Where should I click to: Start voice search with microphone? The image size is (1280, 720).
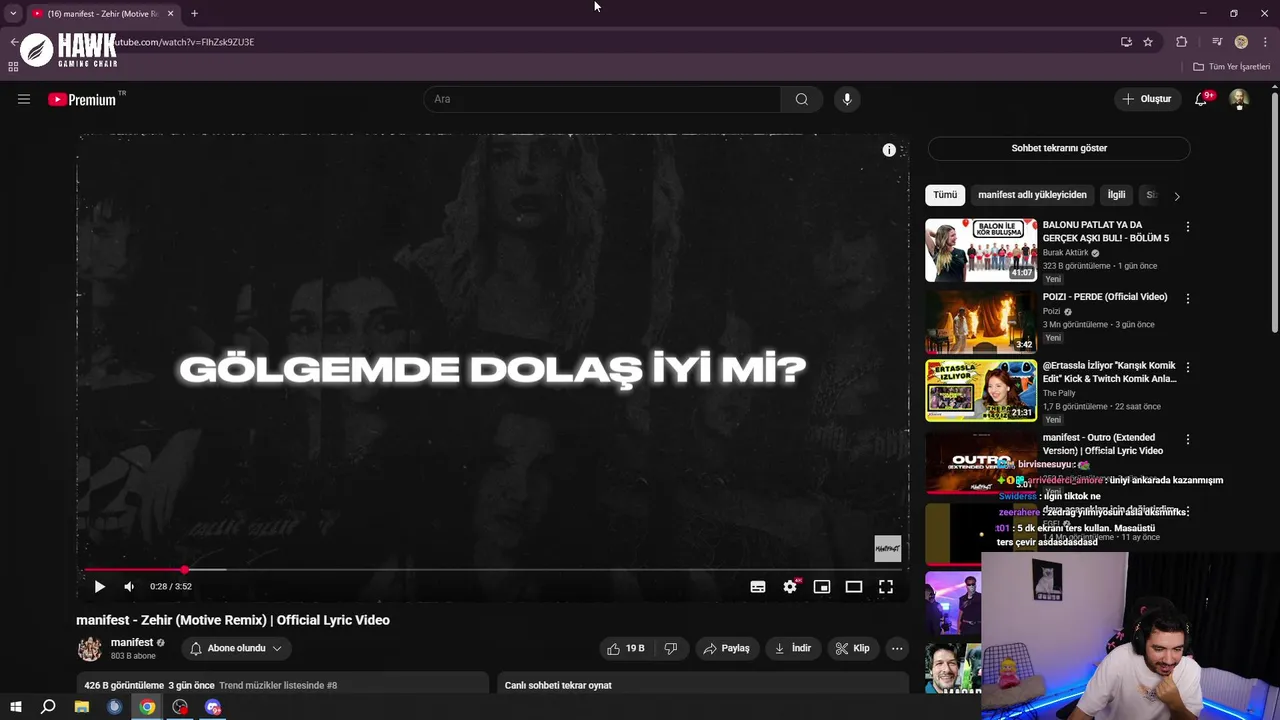[x=847, y=99]
